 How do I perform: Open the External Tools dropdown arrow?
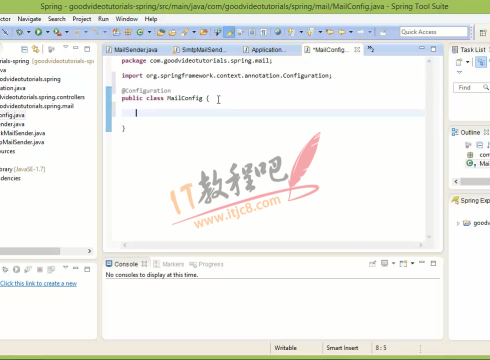[x=67, y=32]
